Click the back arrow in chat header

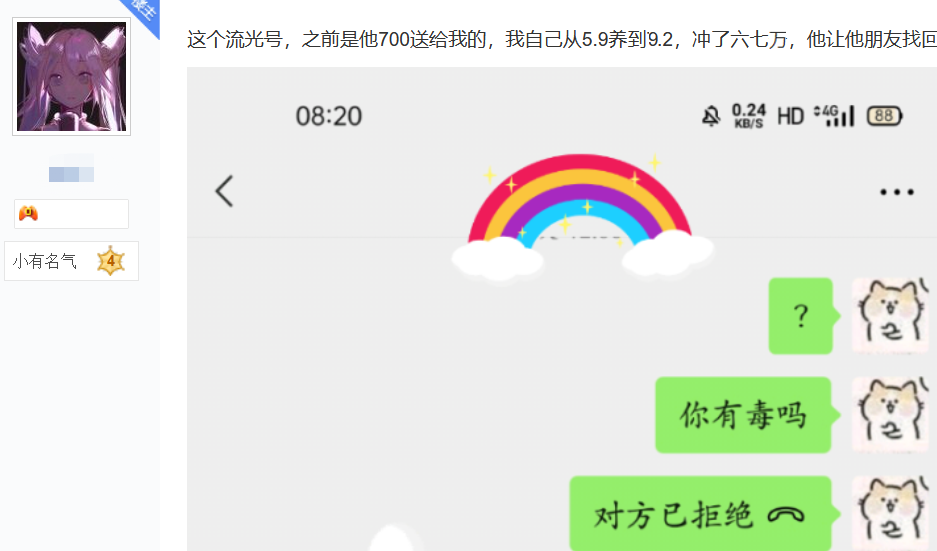click(x=225, y=191)
